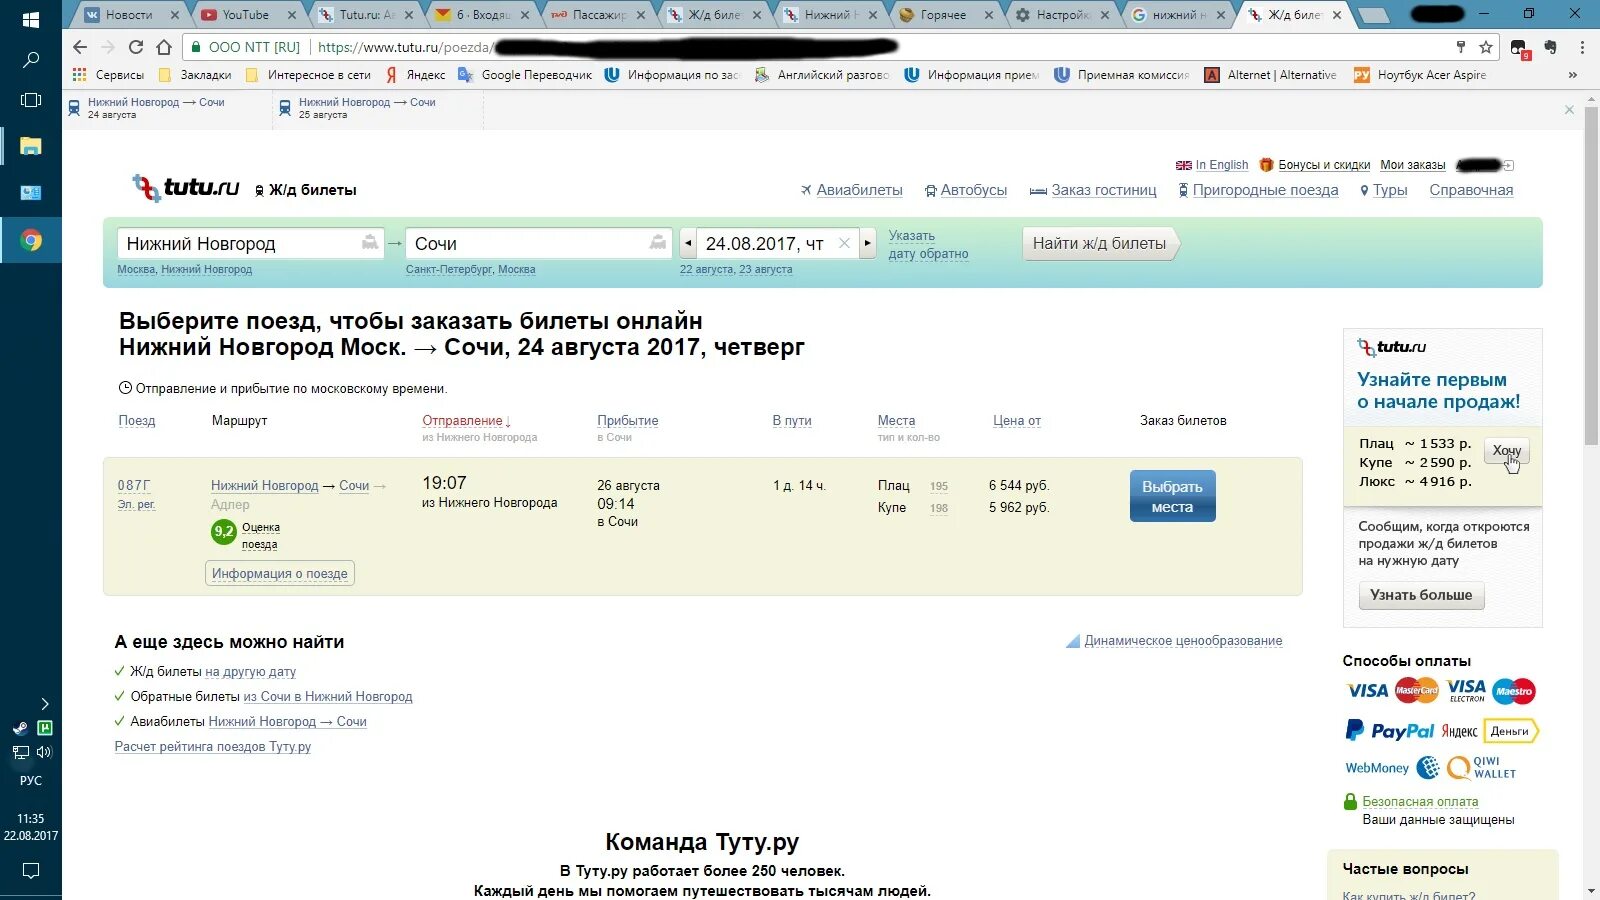Open Task View on taskbar
The width and height of the screenshot is (1600, 900).
(30, 100)
